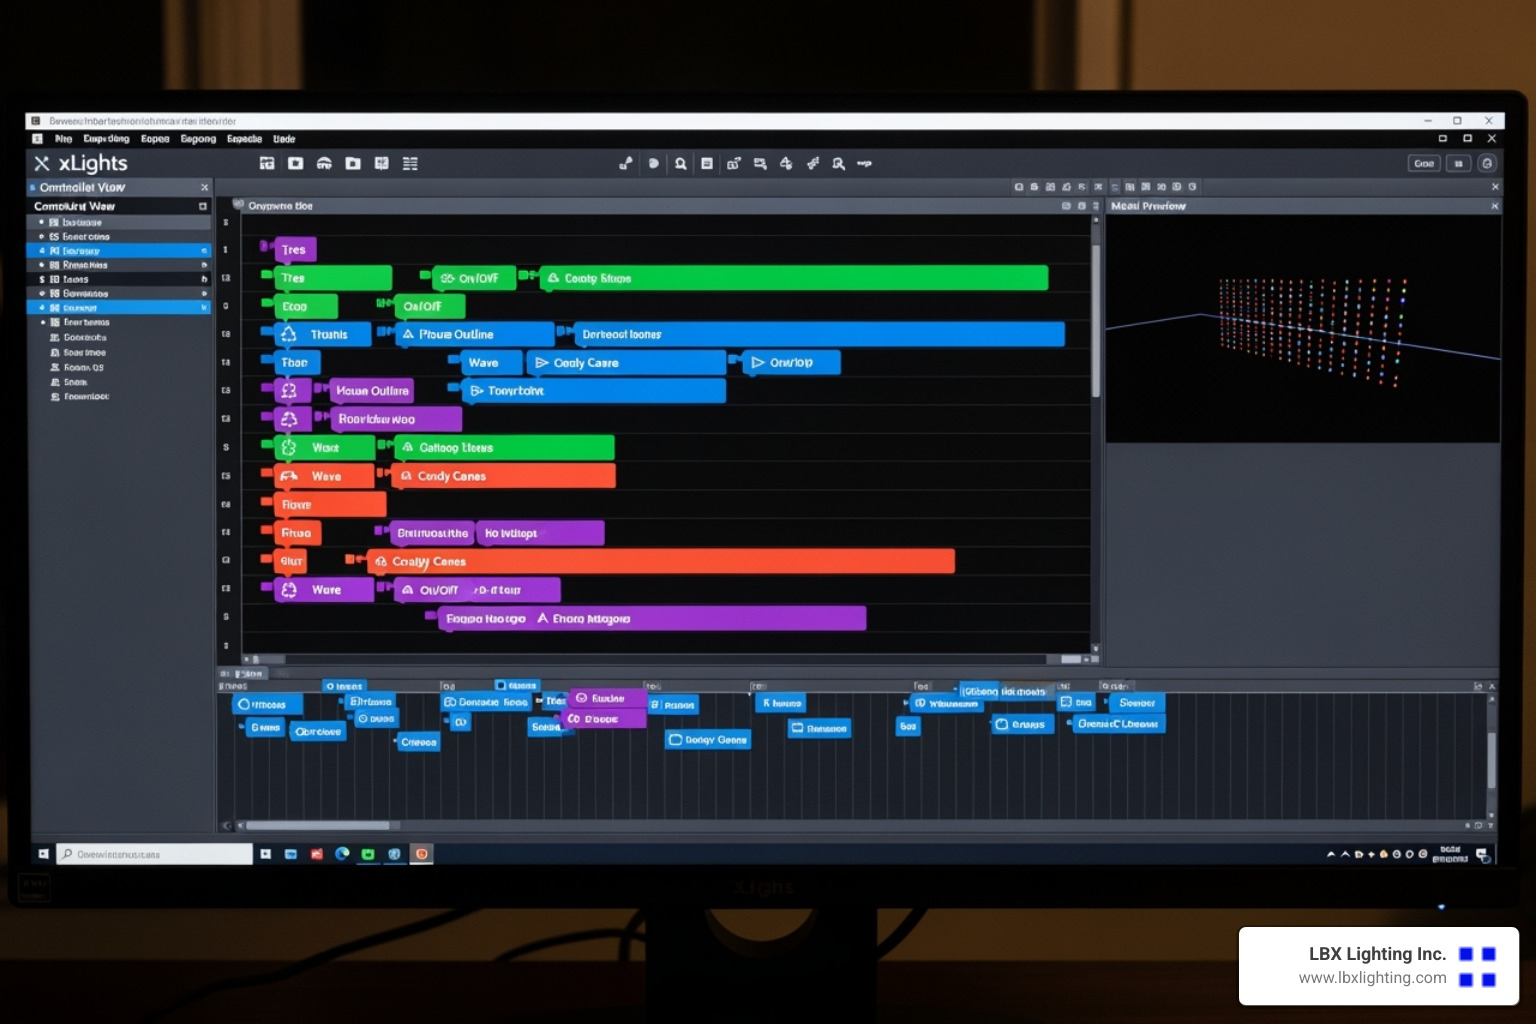Click the folder icon in the left toolbar group
The width and height of the screenshot is (1536, 1024).
point(353,163)
